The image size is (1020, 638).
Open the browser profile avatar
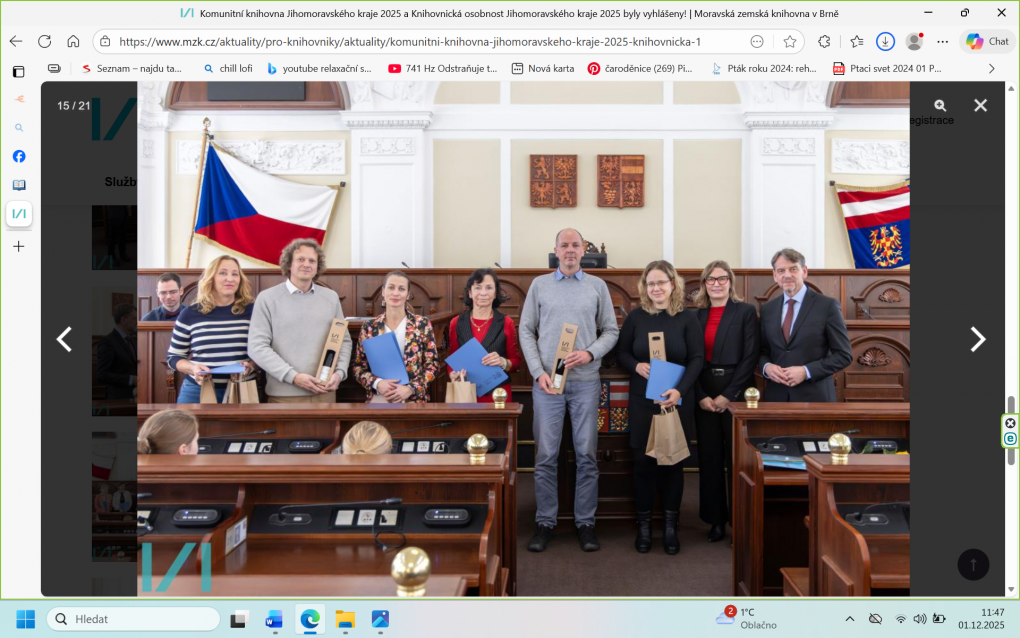point(913,42)
